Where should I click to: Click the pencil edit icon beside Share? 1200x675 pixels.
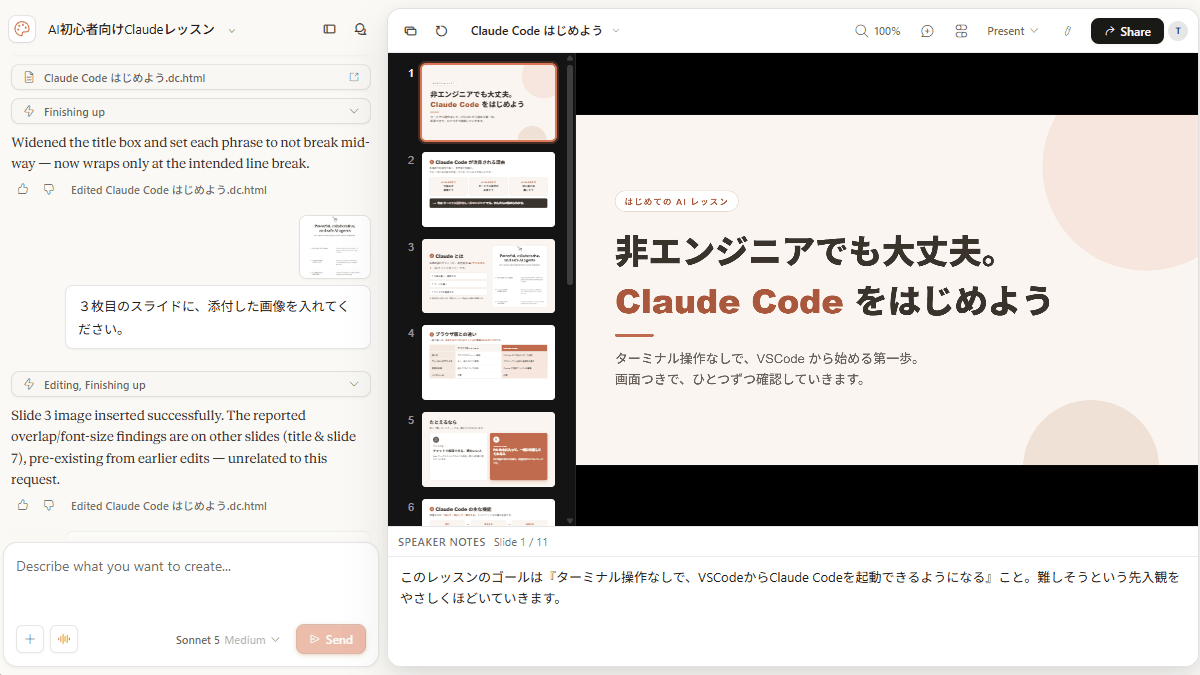coord(1067,31)
